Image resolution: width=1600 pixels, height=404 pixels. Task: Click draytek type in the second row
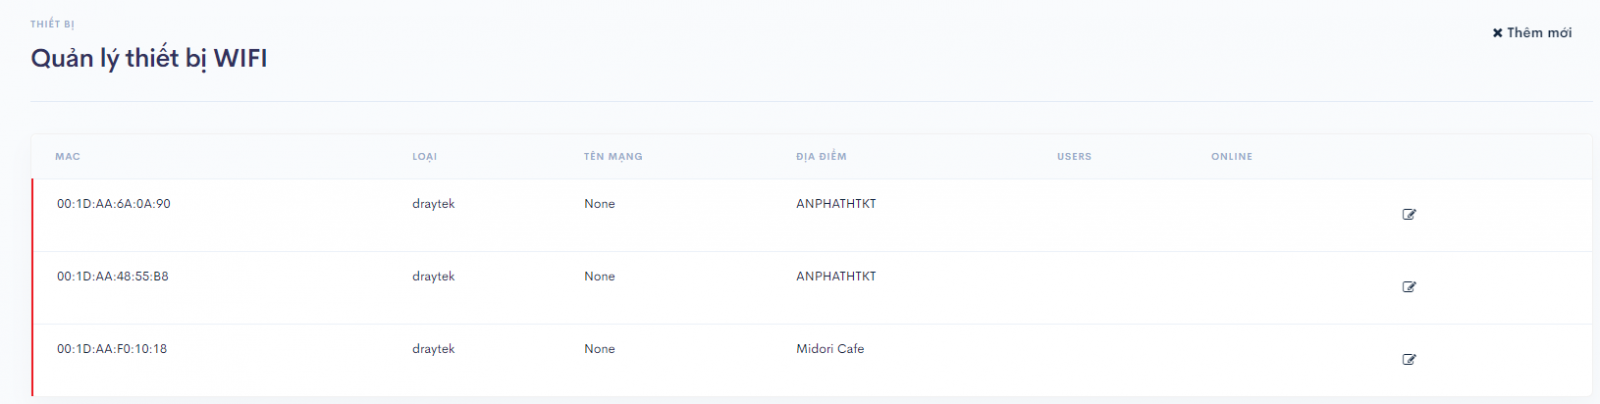(433, 277)
